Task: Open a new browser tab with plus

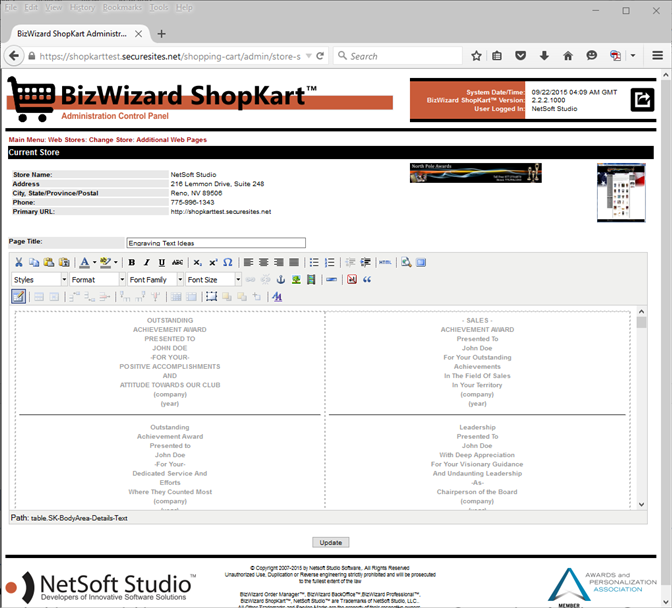Action: pos(161,34)
